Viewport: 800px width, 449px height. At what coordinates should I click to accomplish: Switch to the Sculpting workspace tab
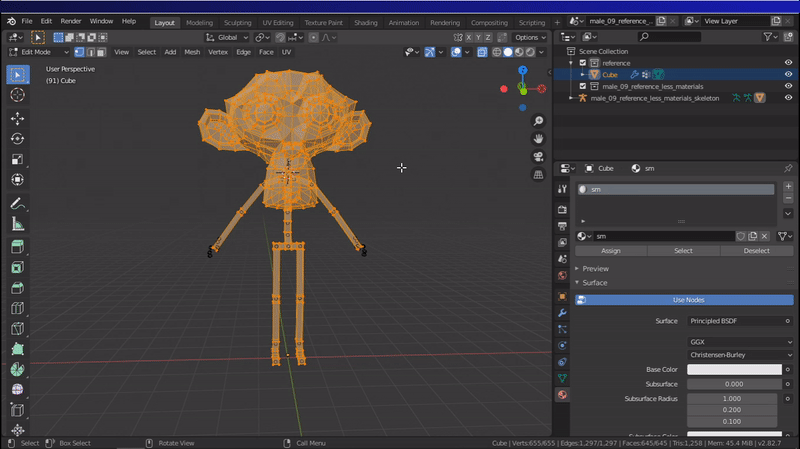[238, 22]
